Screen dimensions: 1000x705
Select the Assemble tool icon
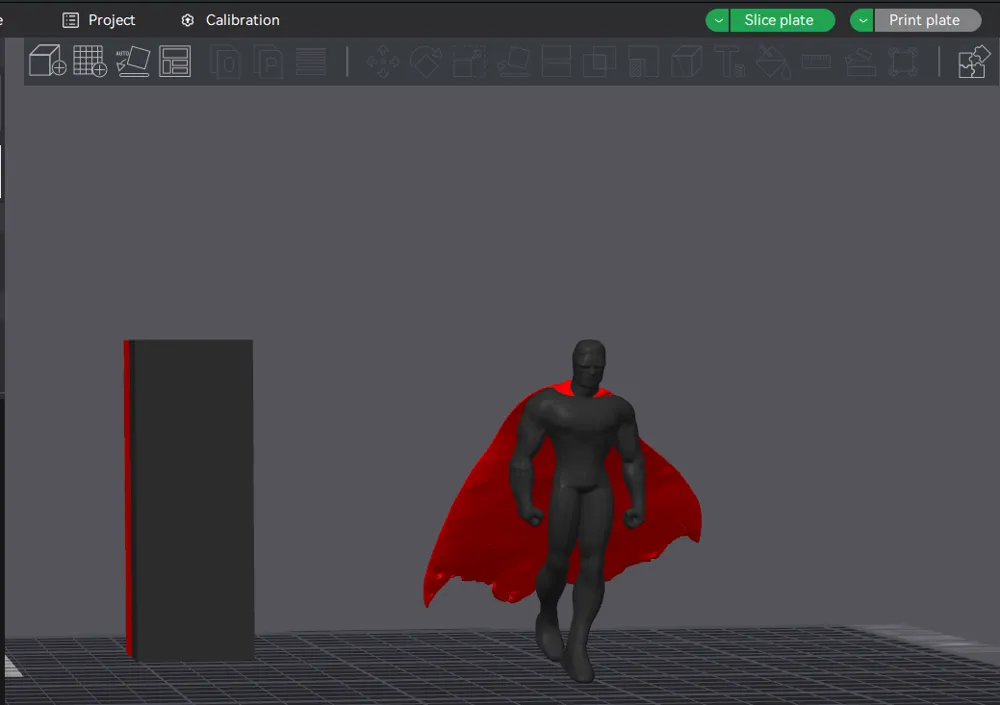click(x=860, y=61)
